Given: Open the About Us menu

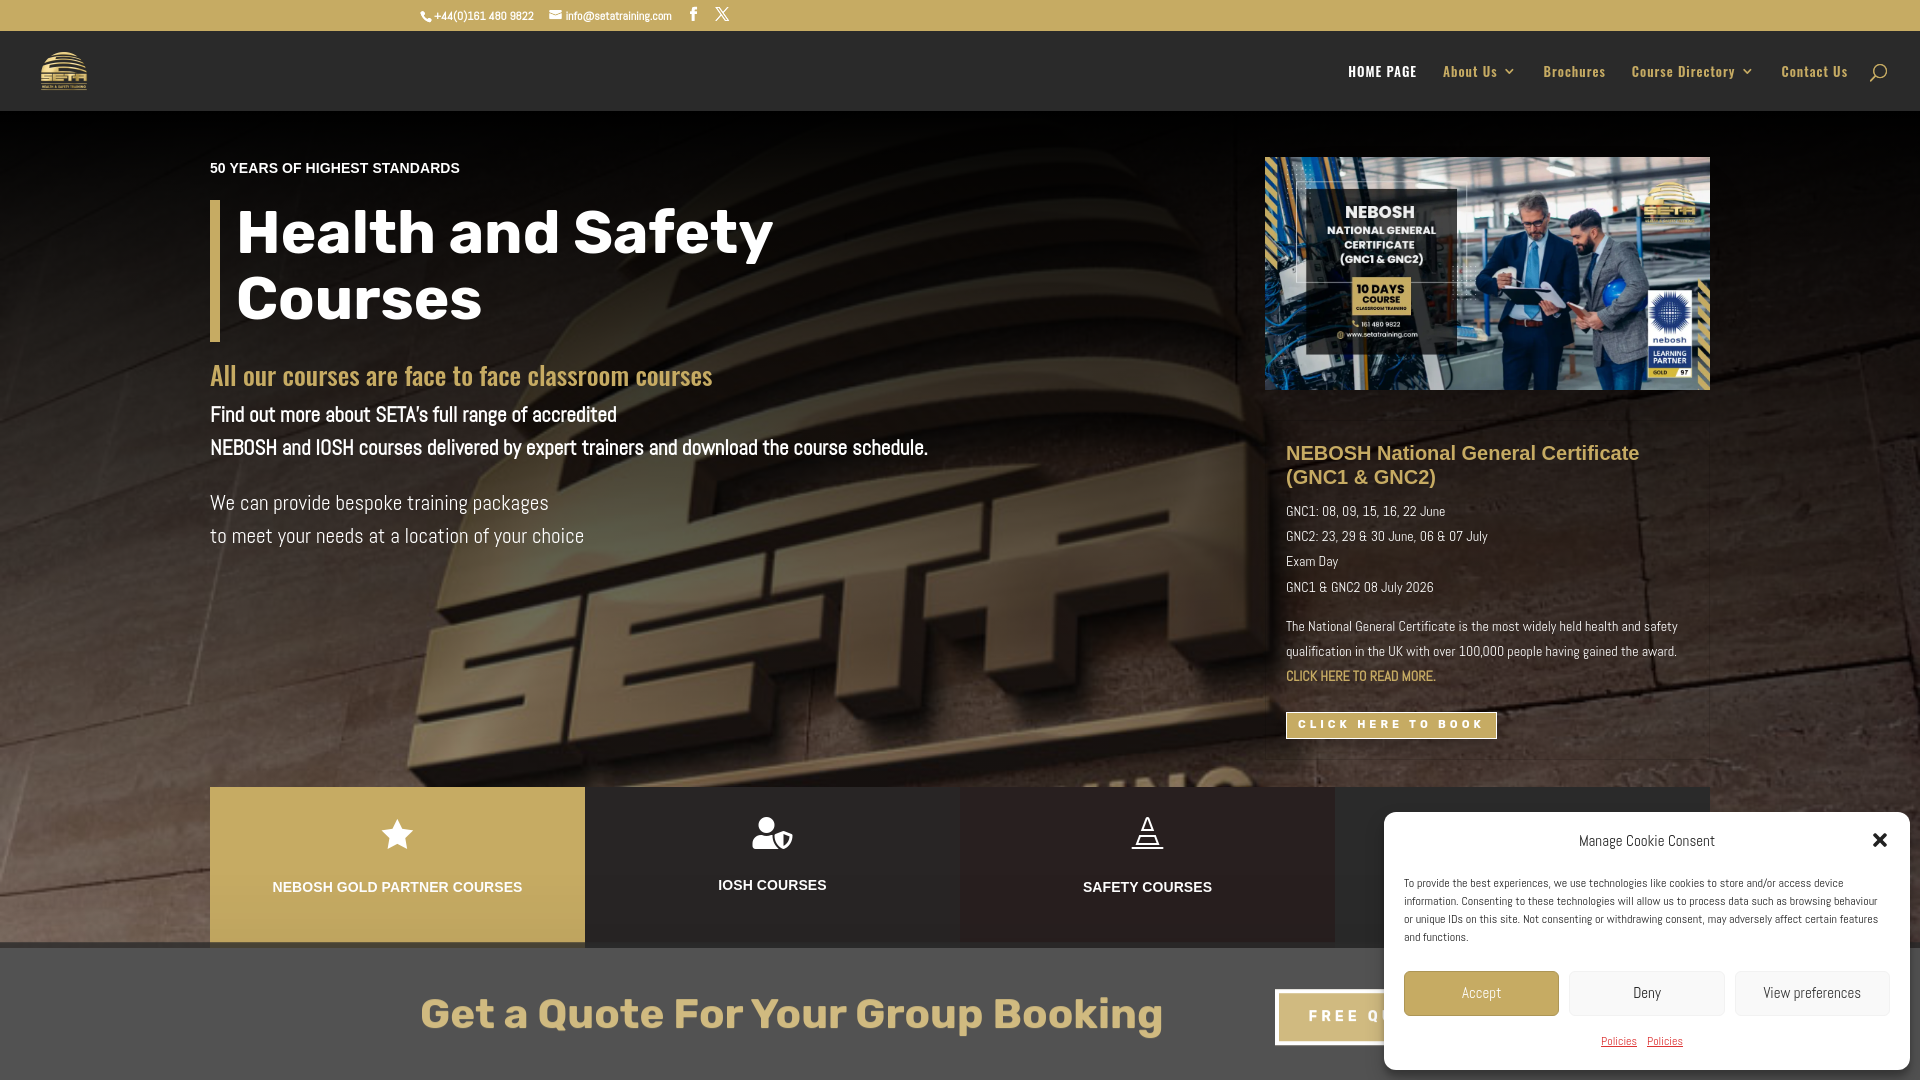Looking at the screenshot, I should point(1470,71).
